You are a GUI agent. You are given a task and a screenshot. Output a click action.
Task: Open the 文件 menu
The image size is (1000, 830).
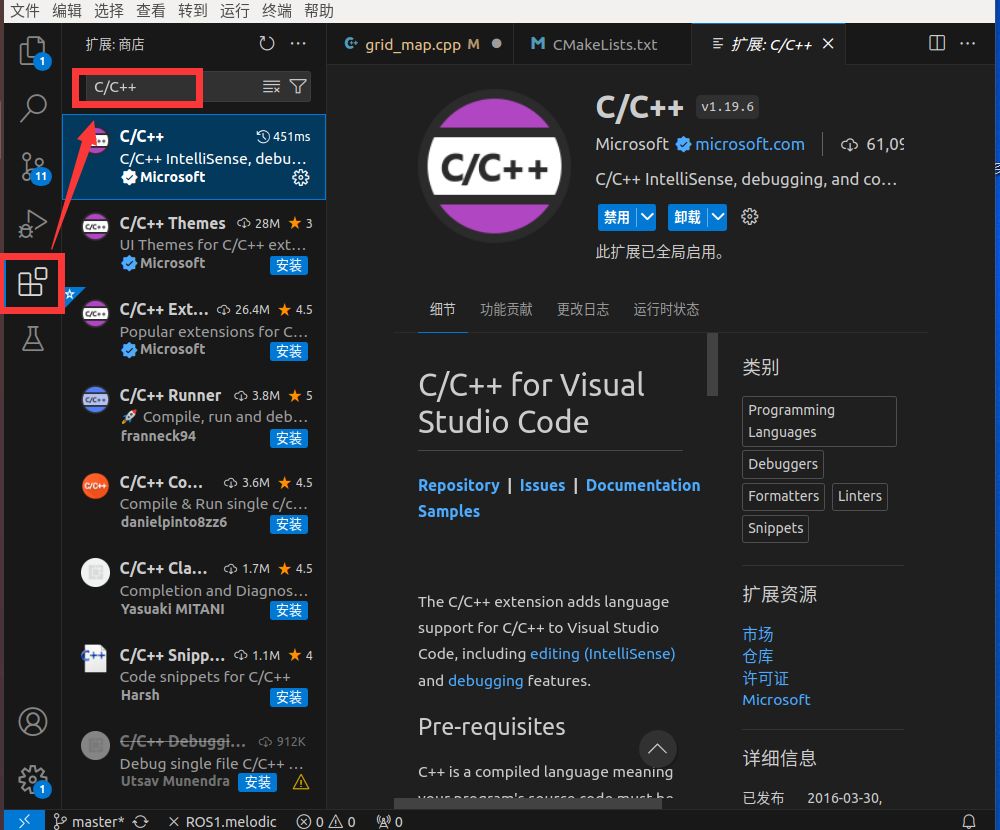[x=24, y=11]
